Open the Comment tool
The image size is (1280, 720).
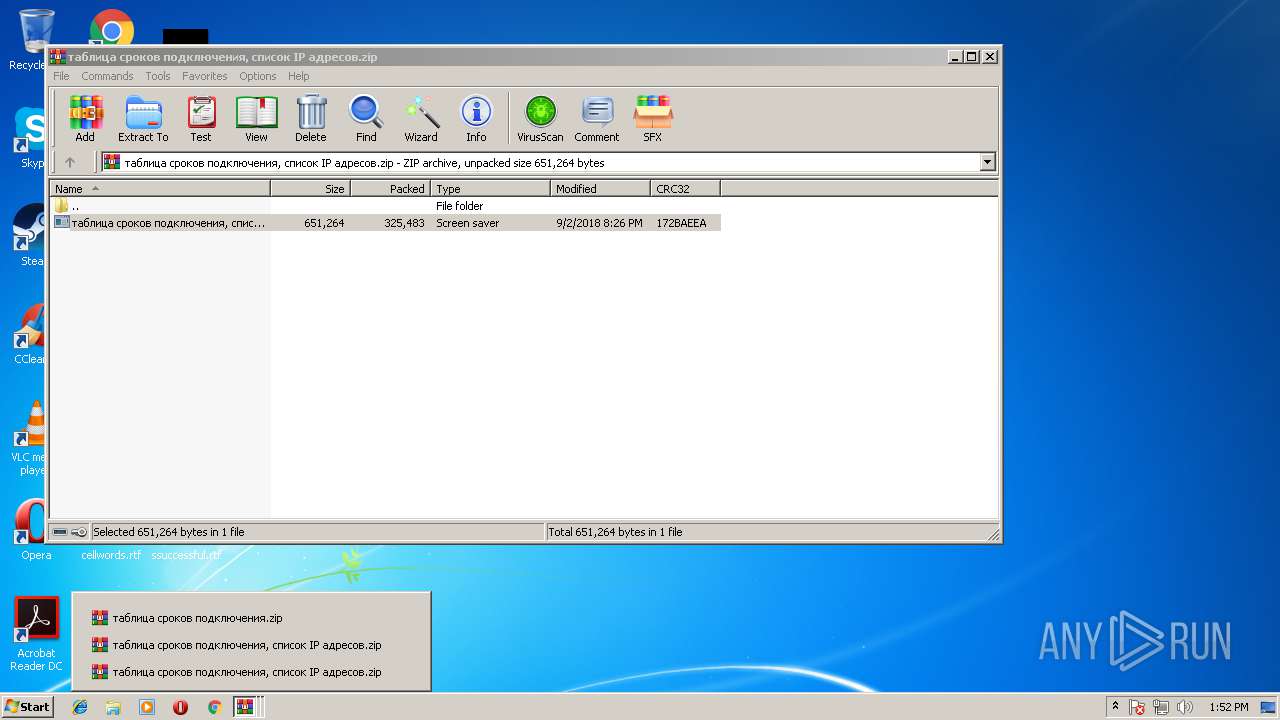point(597,119)
